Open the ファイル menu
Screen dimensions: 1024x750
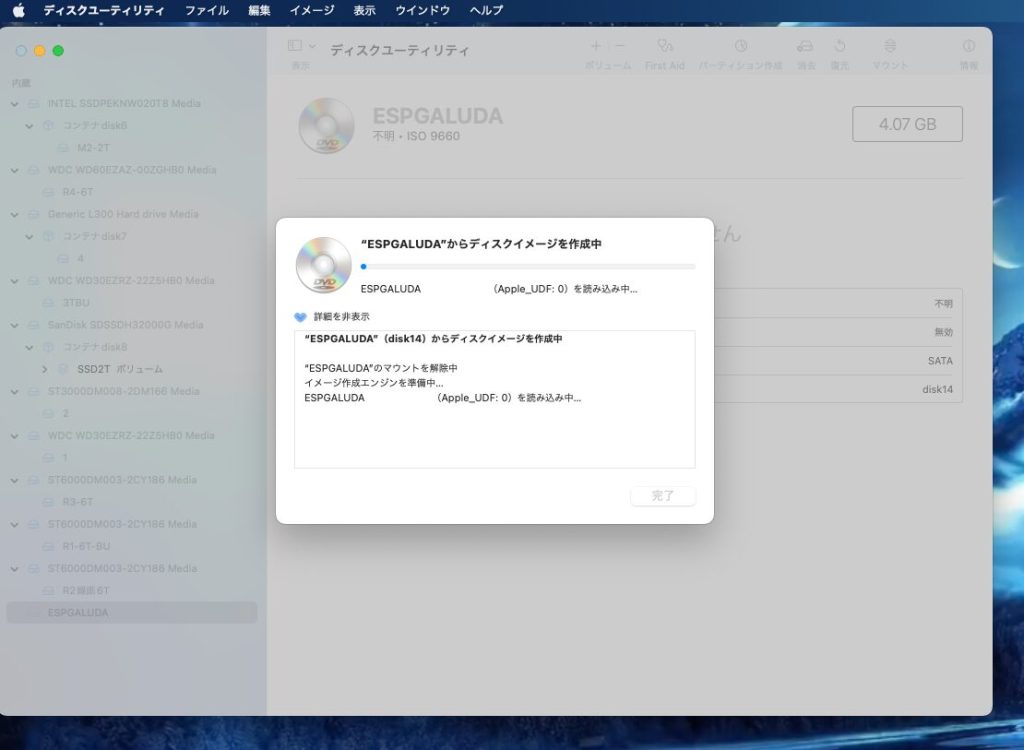click(206, 10)
